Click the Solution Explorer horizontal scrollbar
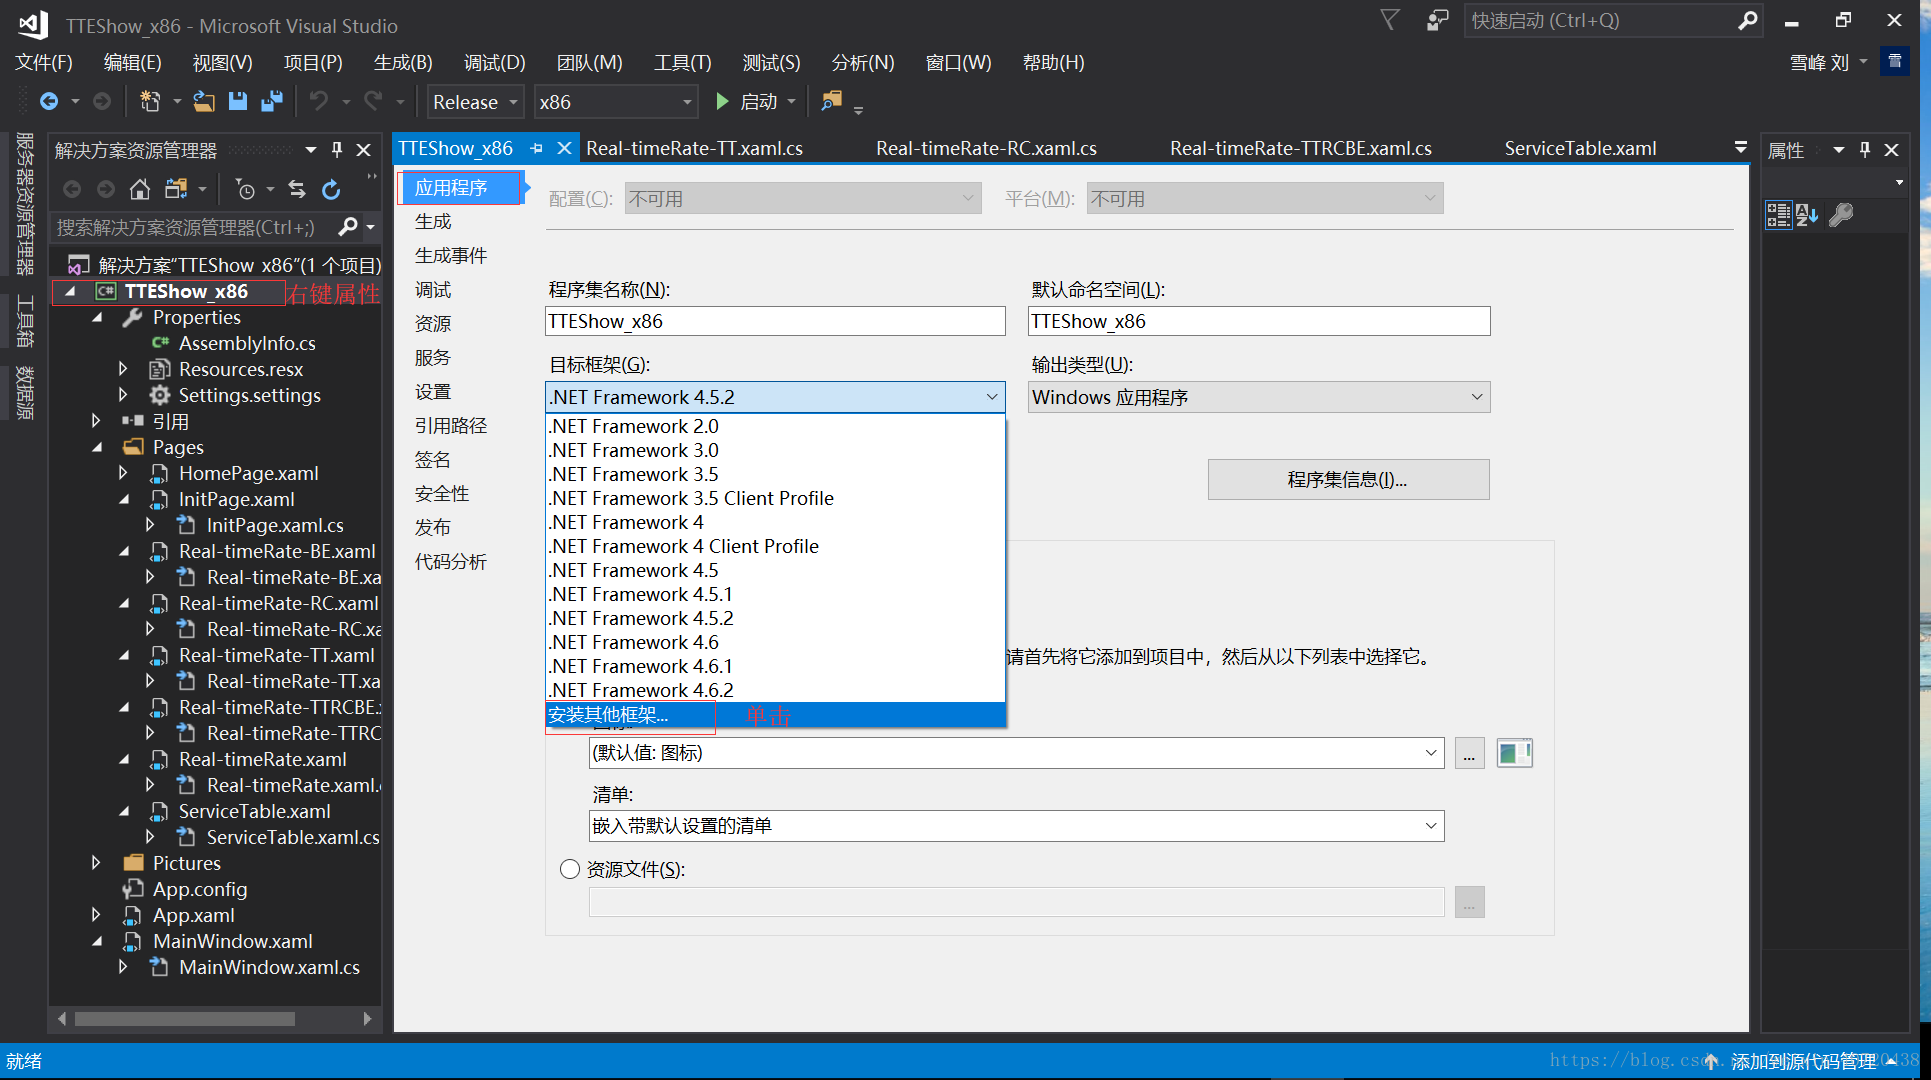The height and width of the screenshot is (1080, 1931). click(x=185, y=1019)
